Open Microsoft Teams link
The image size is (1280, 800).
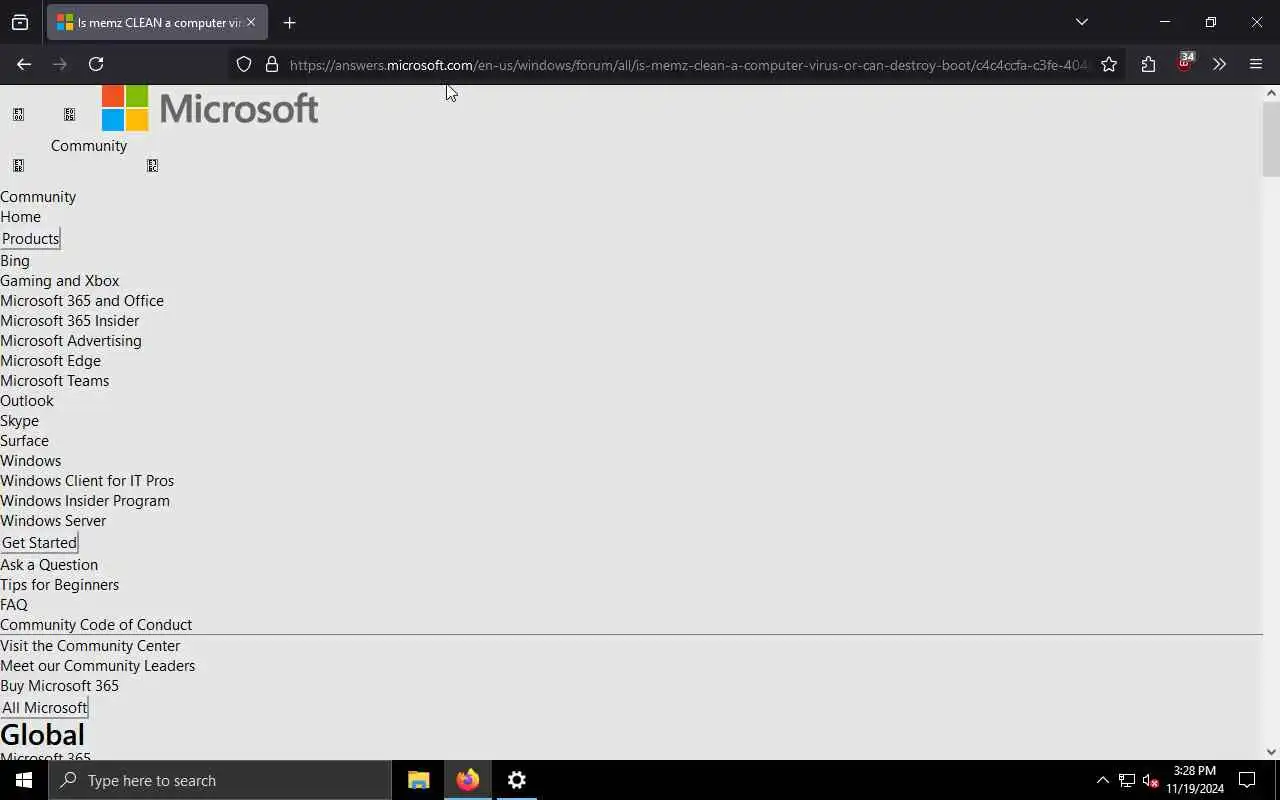[x=55, y=381]
